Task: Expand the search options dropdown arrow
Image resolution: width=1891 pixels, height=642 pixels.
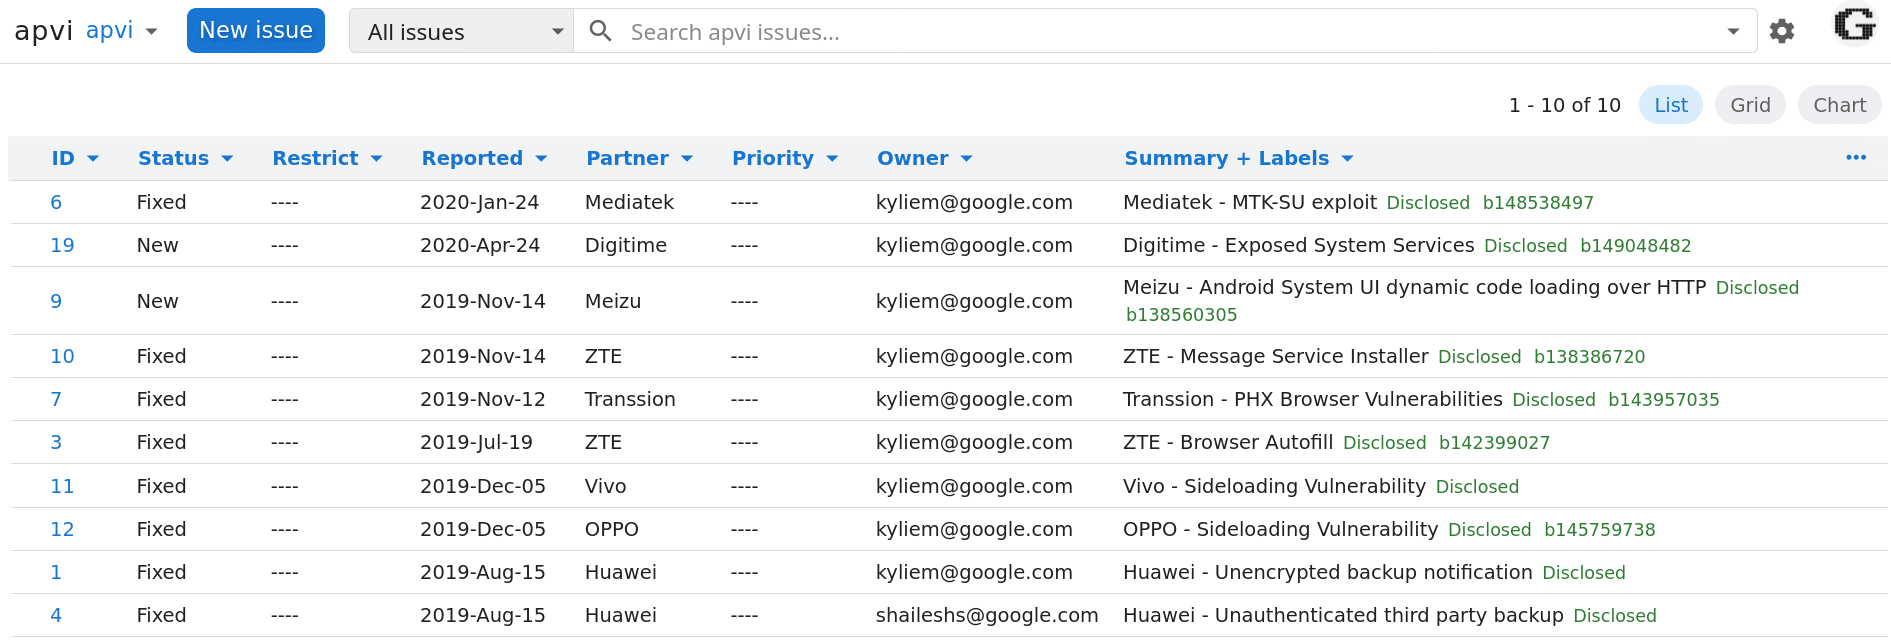Action: click(x=1733, y=32)
